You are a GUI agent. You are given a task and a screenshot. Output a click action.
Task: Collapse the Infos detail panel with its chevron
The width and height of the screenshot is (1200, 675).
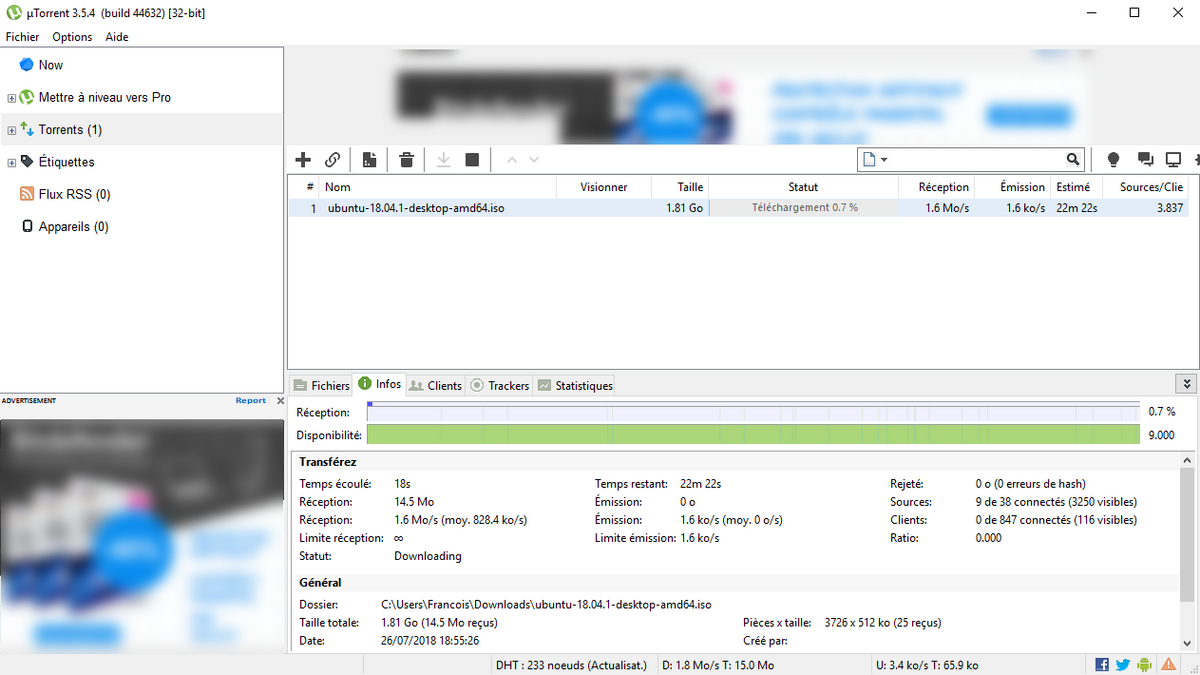[x=1186, y=383]
